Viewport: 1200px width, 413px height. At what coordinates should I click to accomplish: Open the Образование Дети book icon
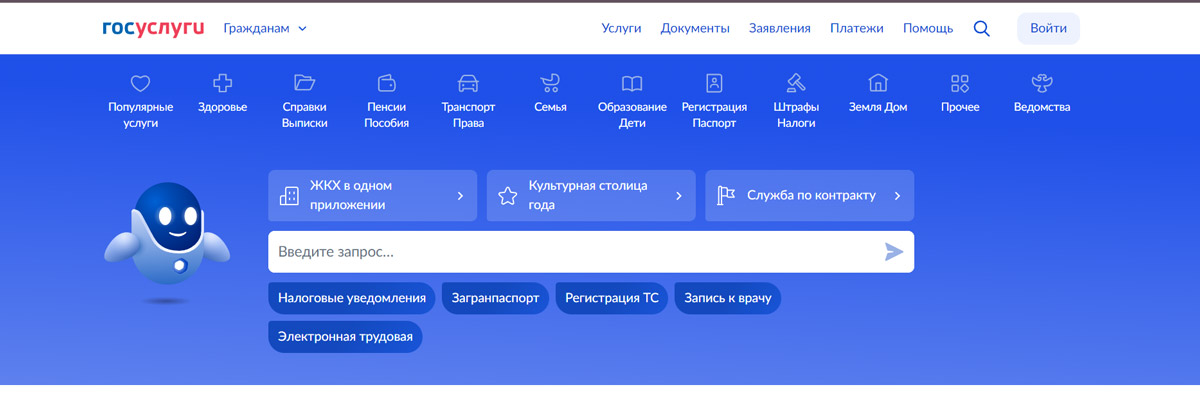(632, 83)
